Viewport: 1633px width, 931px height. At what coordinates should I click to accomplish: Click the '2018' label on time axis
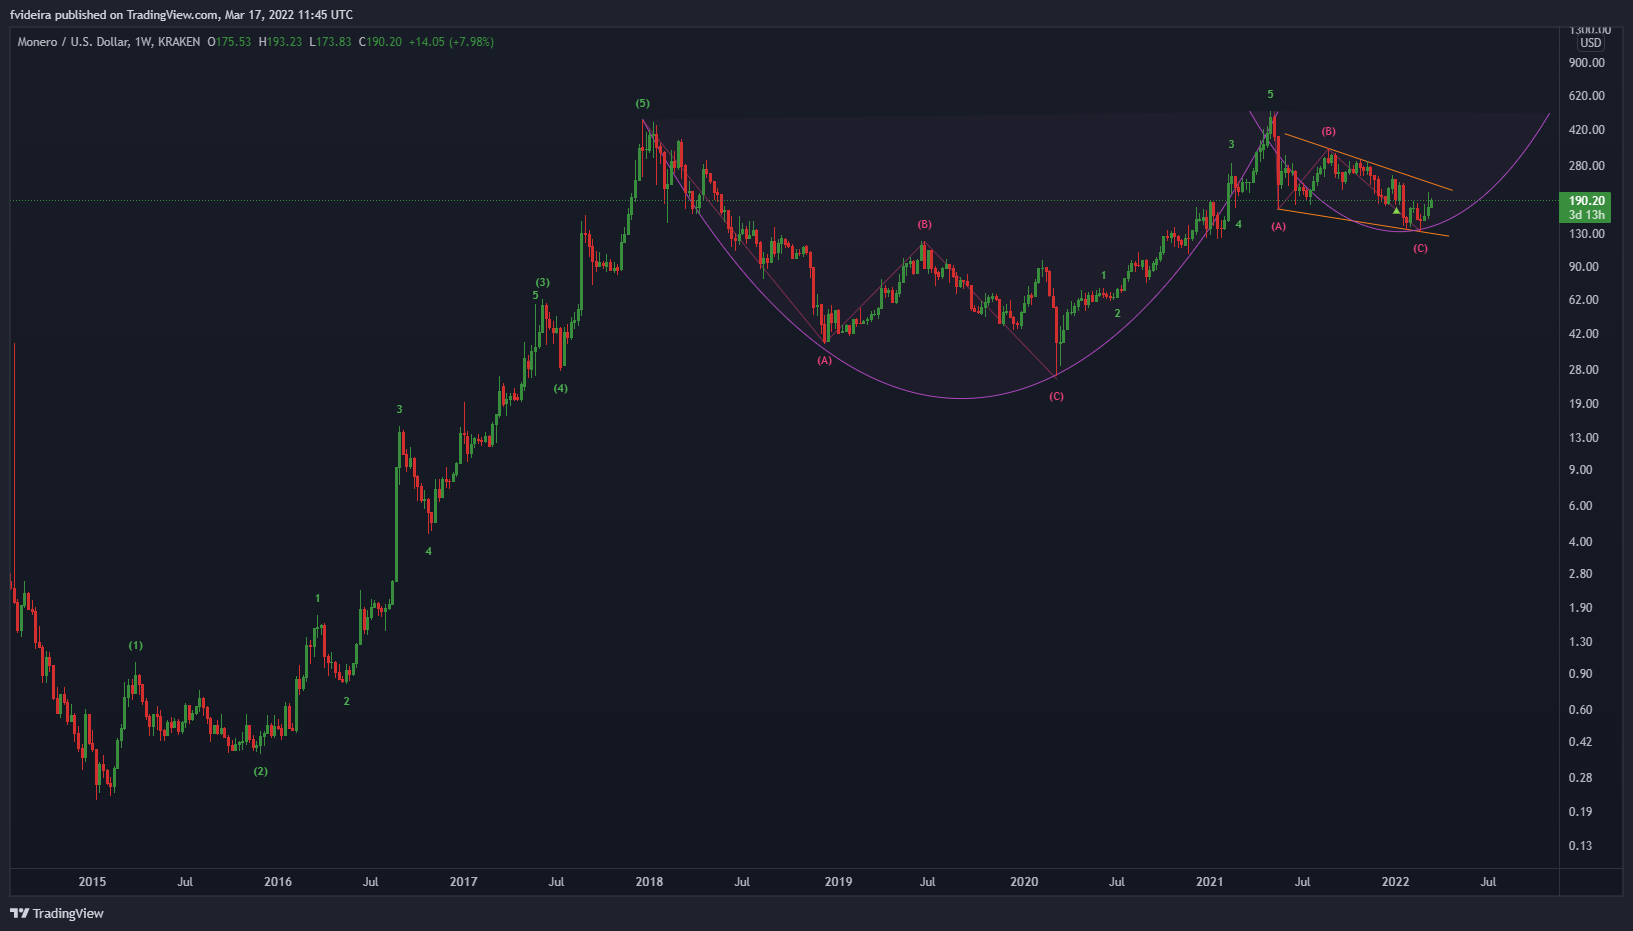(649, 881)
